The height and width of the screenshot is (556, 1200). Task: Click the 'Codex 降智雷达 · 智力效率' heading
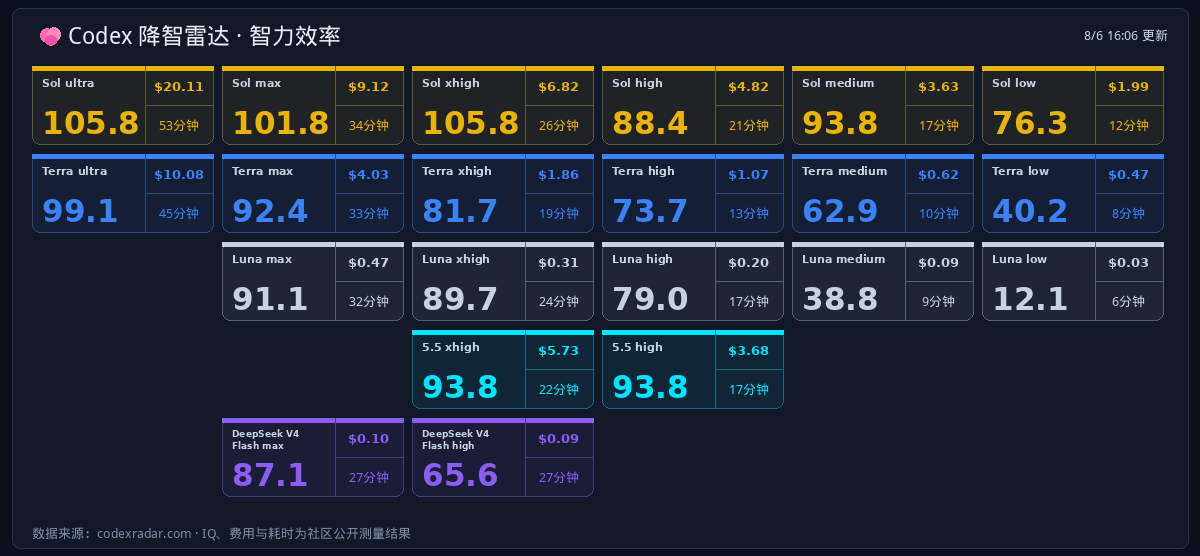(x=204, y=36)
